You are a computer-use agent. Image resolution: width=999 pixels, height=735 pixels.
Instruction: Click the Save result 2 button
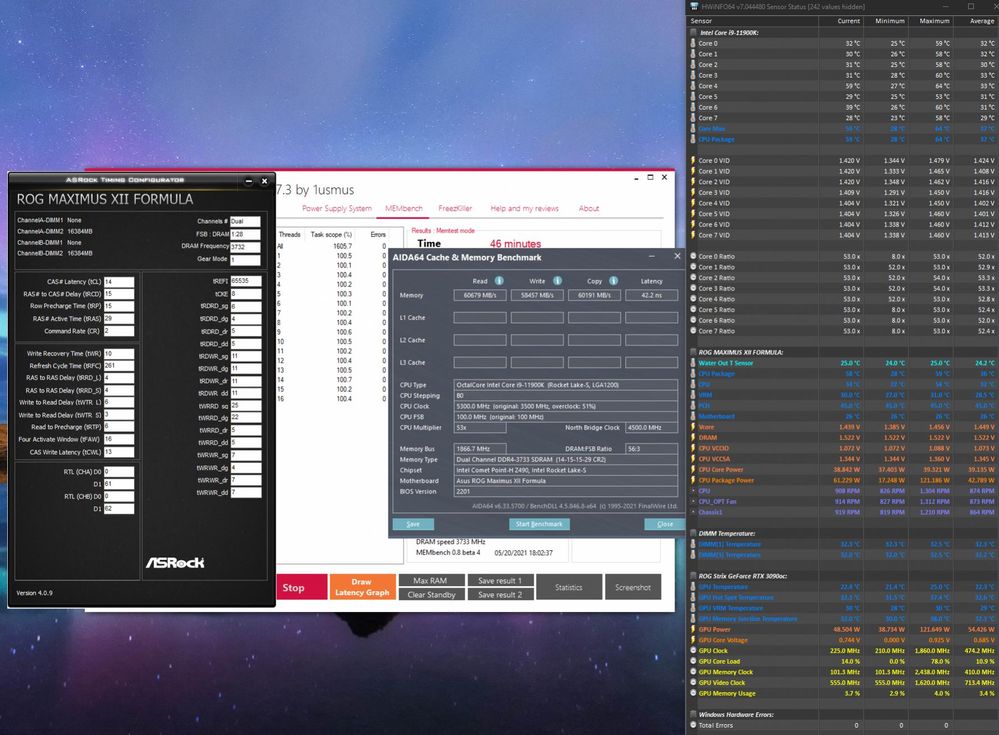[500, 594]
